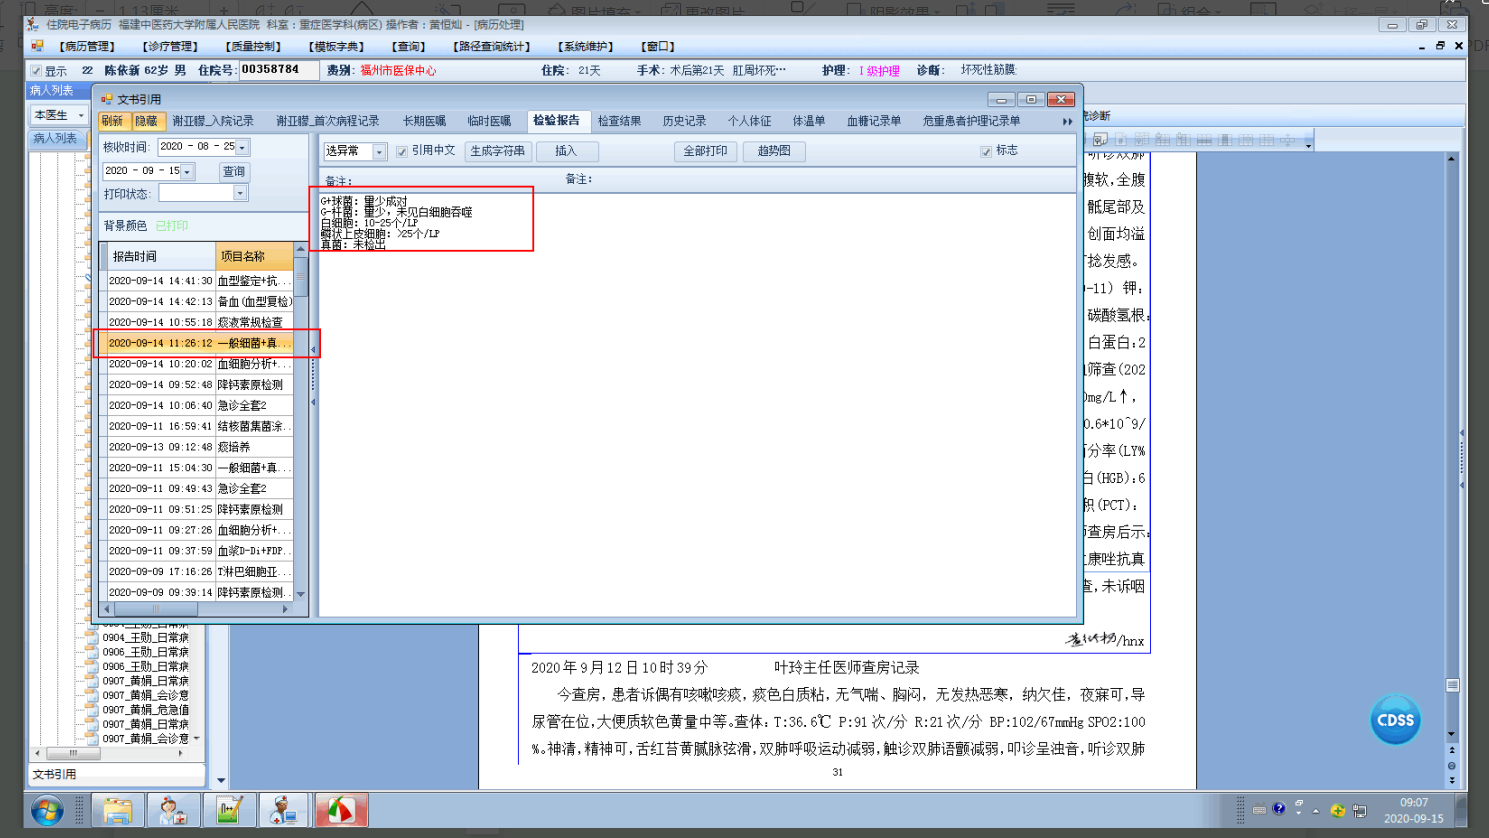The width and height of the screenshot is (1489, 838).
Task: Open 0904_王勋_日常病 document icon
Action: [x=92, y=637]
